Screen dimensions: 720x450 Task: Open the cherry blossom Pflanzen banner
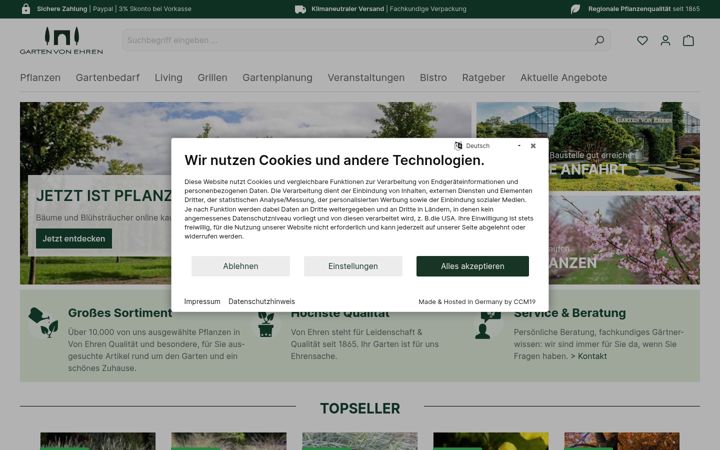tap(624, 240)
